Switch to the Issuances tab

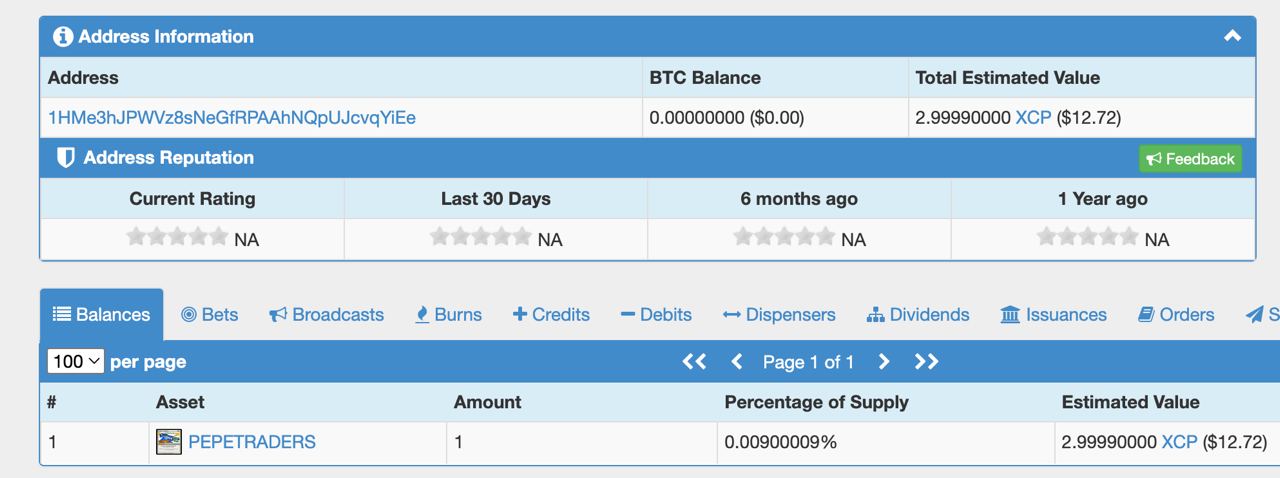tap(1054, 314)
